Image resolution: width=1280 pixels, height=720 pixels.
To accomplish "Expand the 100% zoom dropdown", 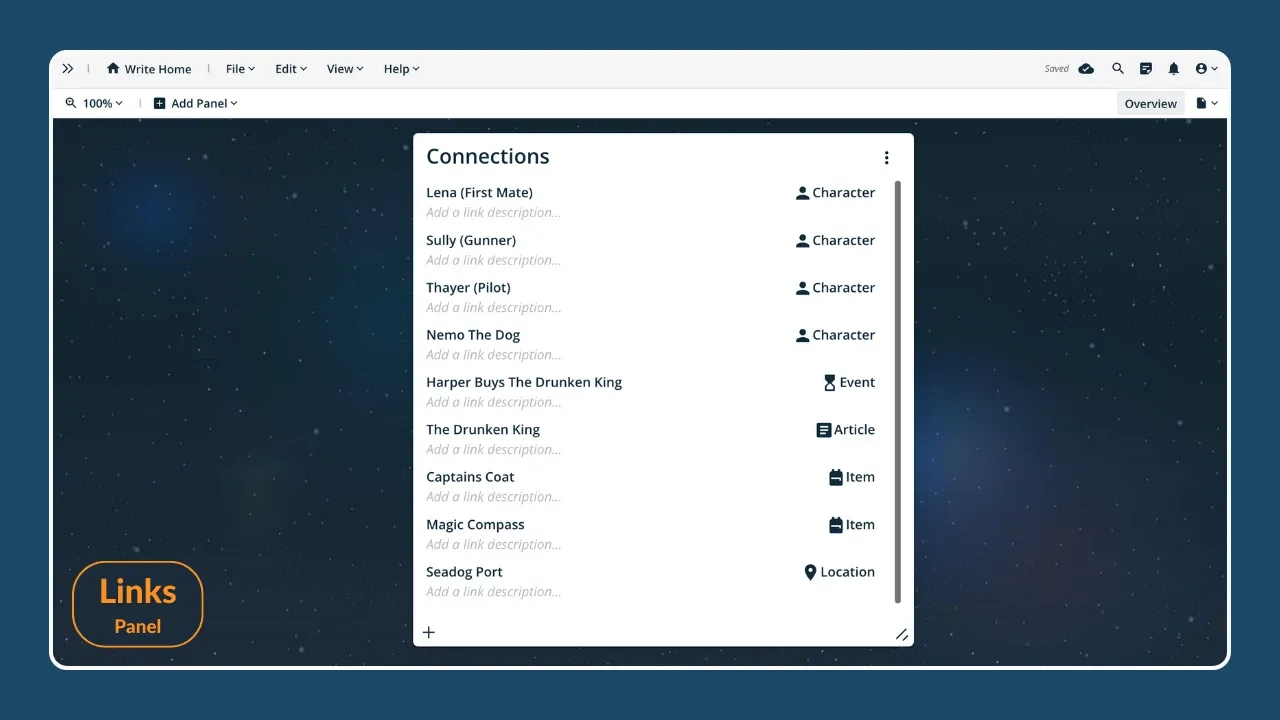I will pyautogui.click(x=95, y=103).
